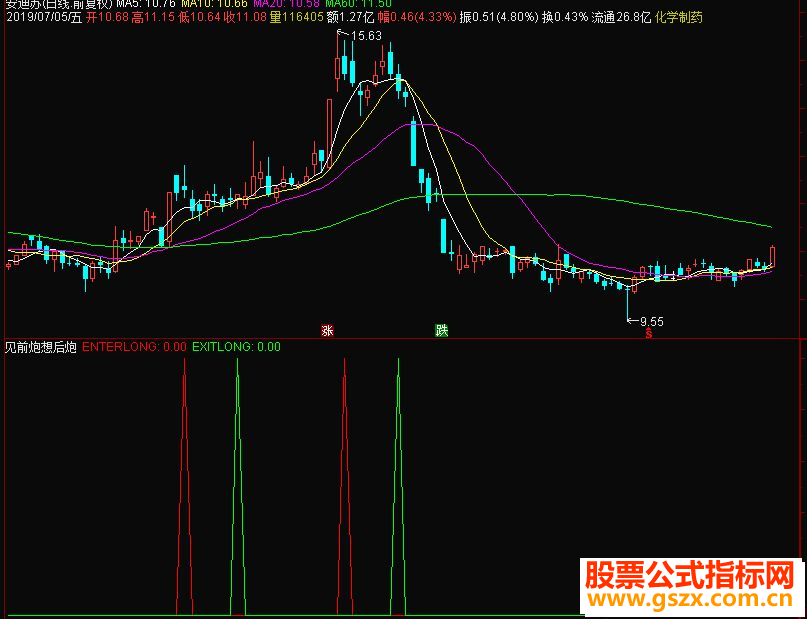The height and width of the screenshot is (619, 807).
Task: Click the 流通26.8亿 float value
Action: pos(621,18)
